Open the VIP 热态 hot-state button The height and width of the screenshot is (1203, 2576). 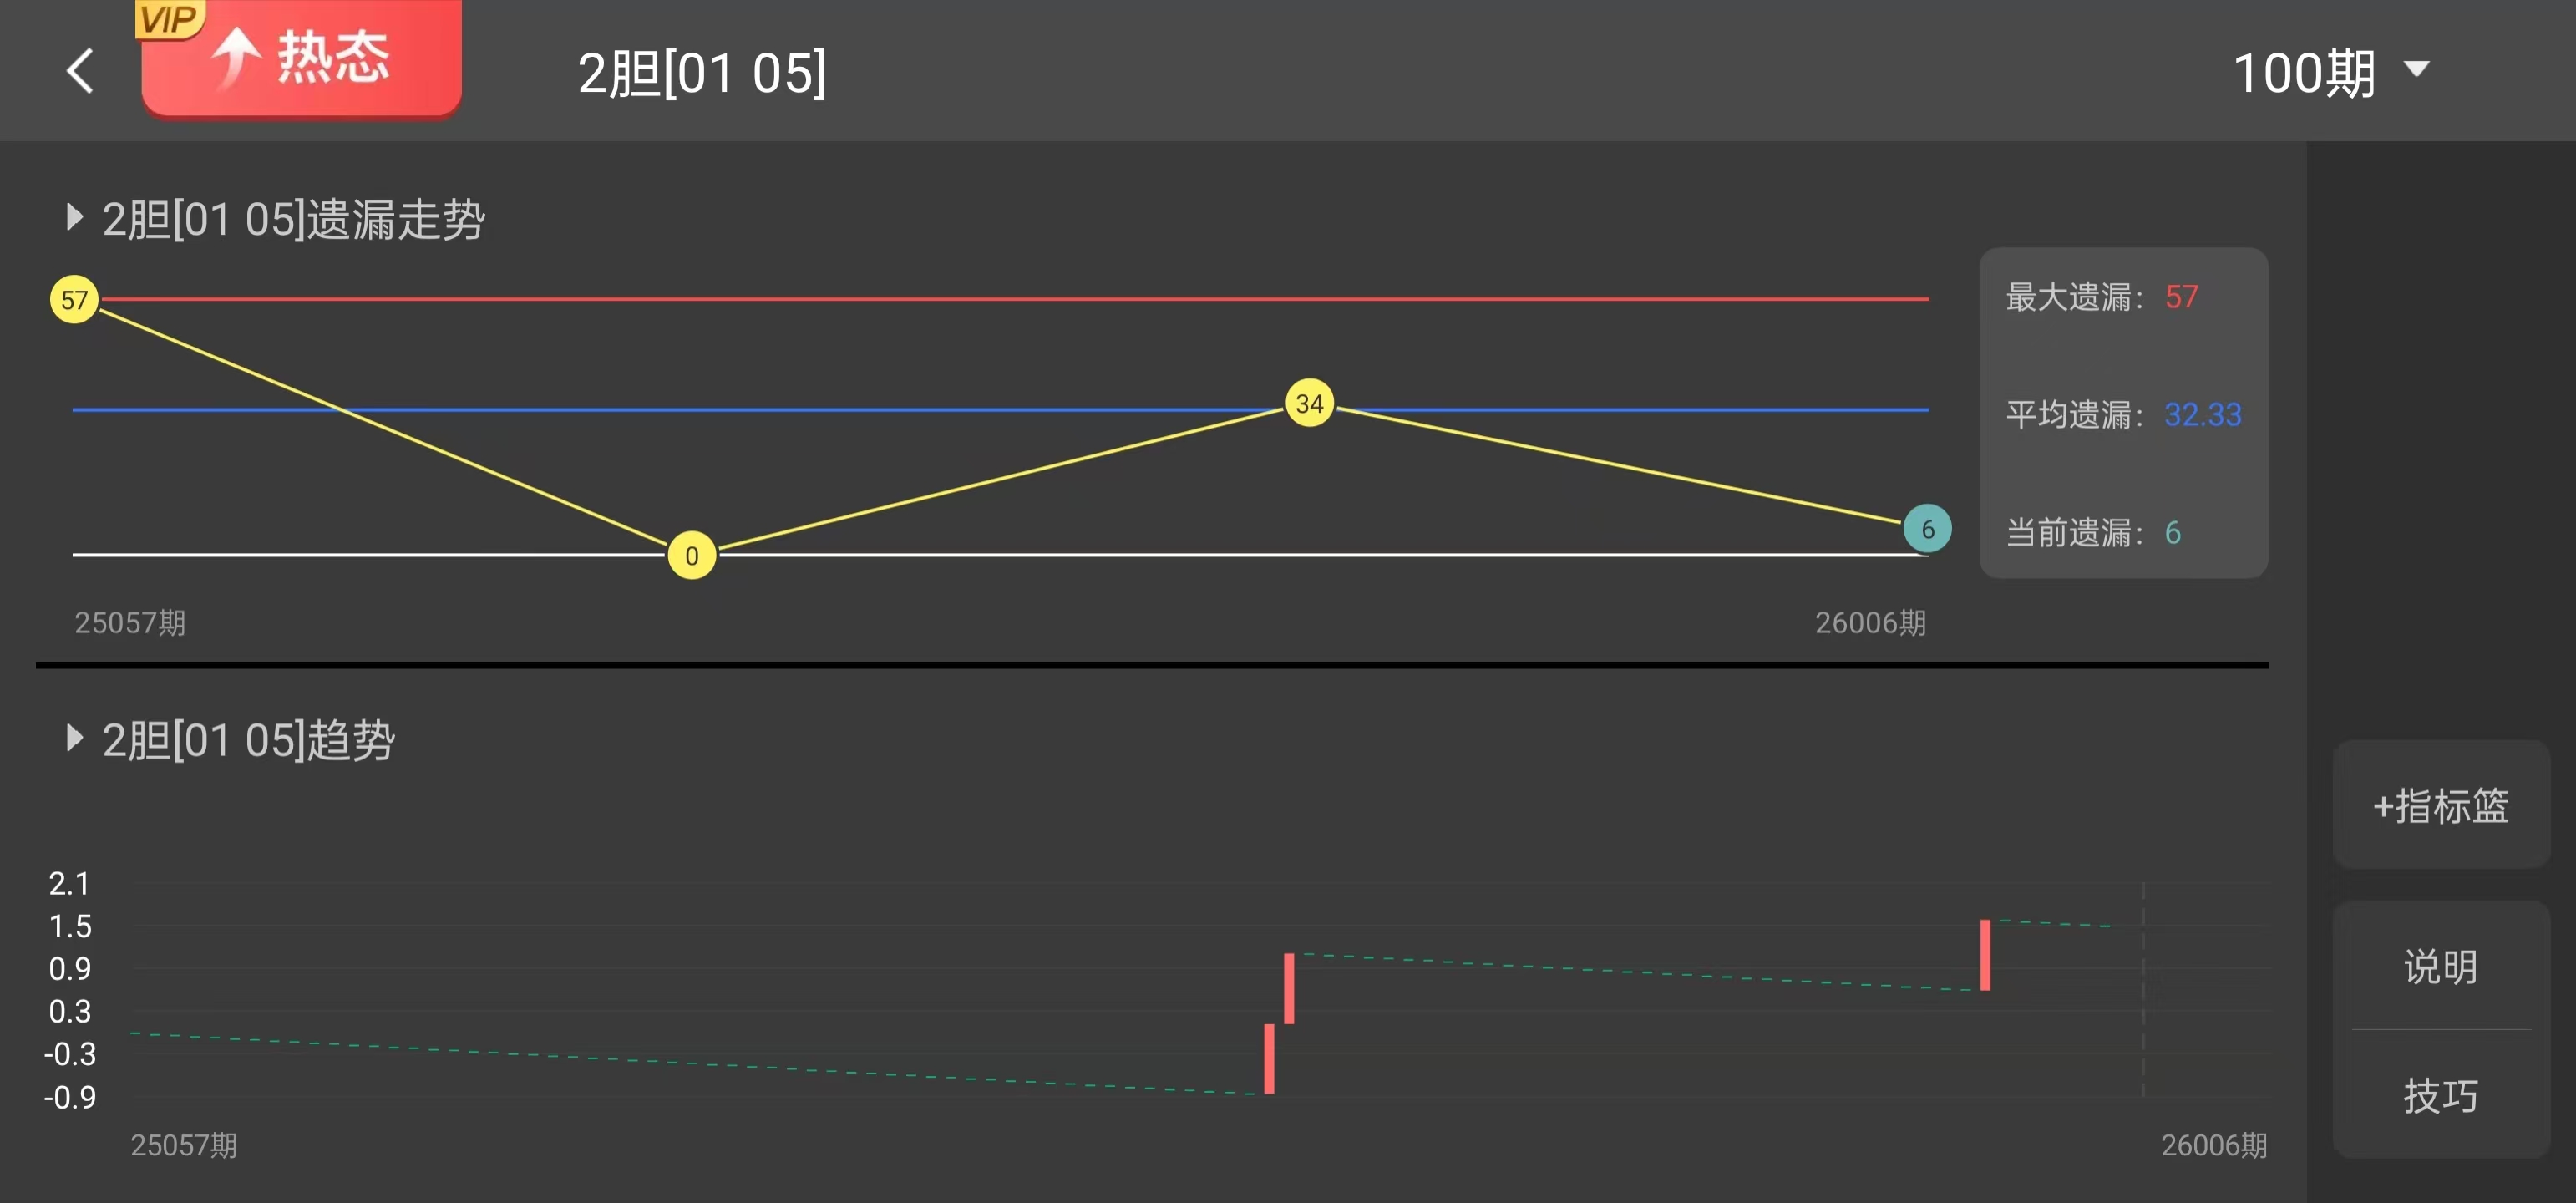[301, 58]
